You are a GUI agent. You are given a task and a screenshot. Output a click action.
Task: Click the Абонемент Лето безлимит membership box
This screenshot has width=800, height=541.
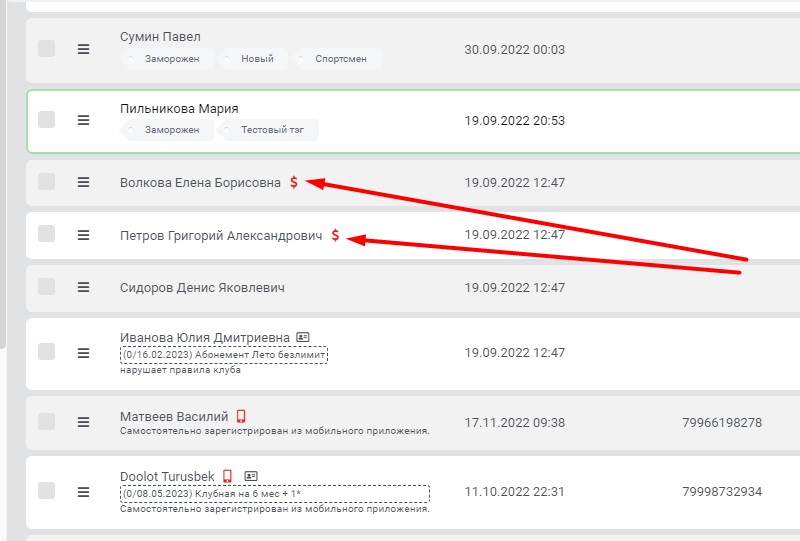click(224, 354)
